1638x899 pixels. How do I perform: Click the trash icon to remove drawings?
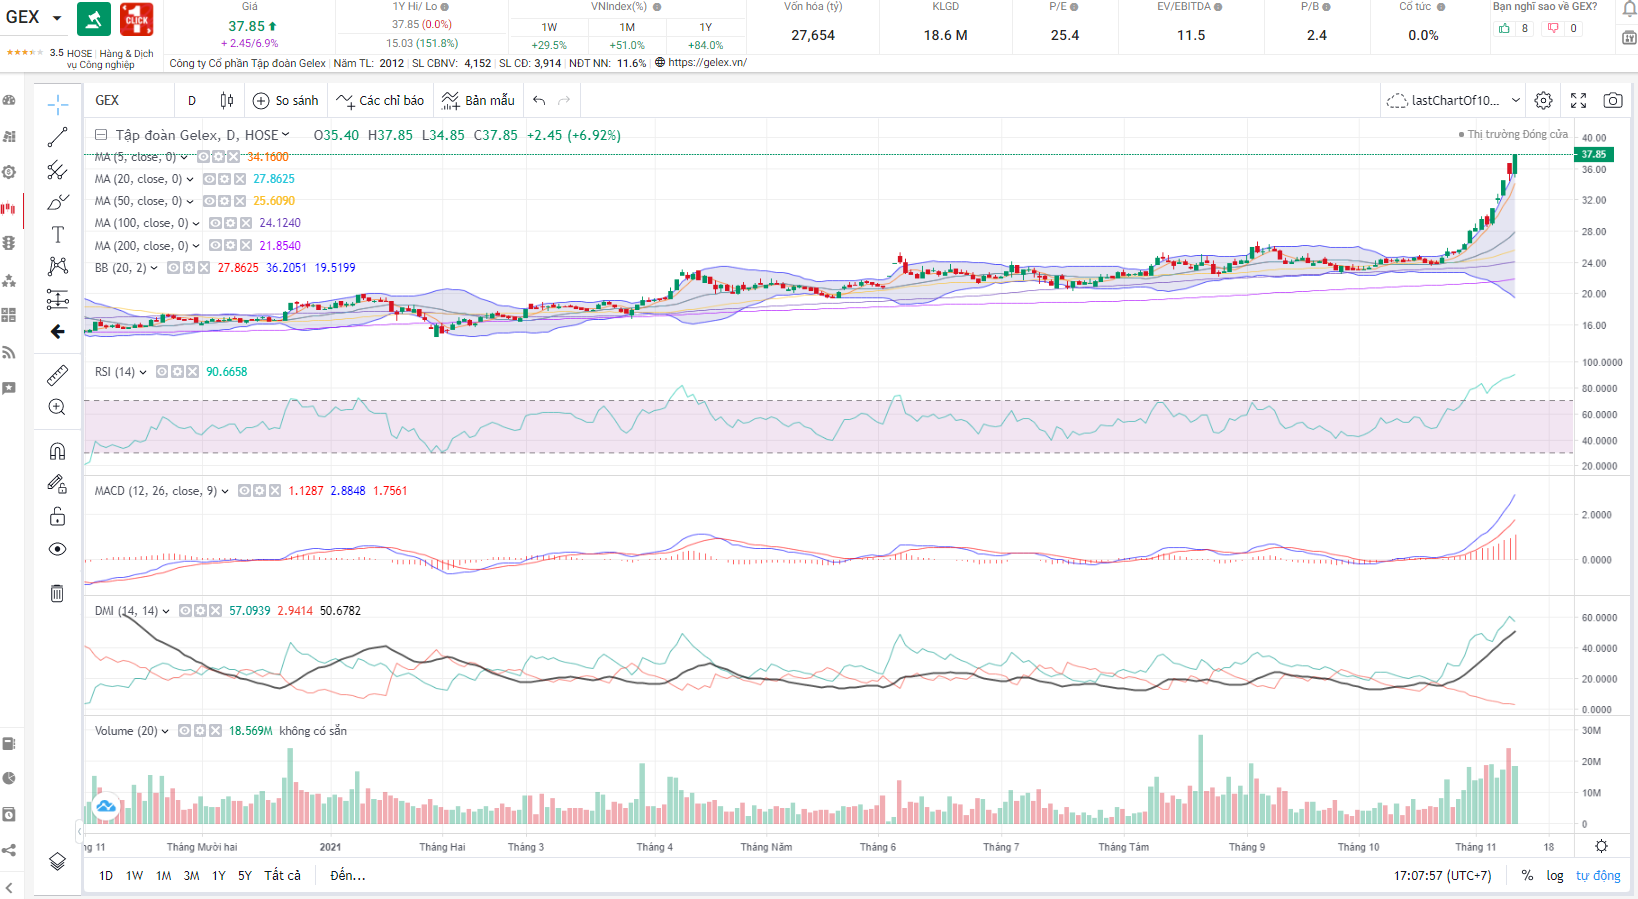tap(57, 593)
